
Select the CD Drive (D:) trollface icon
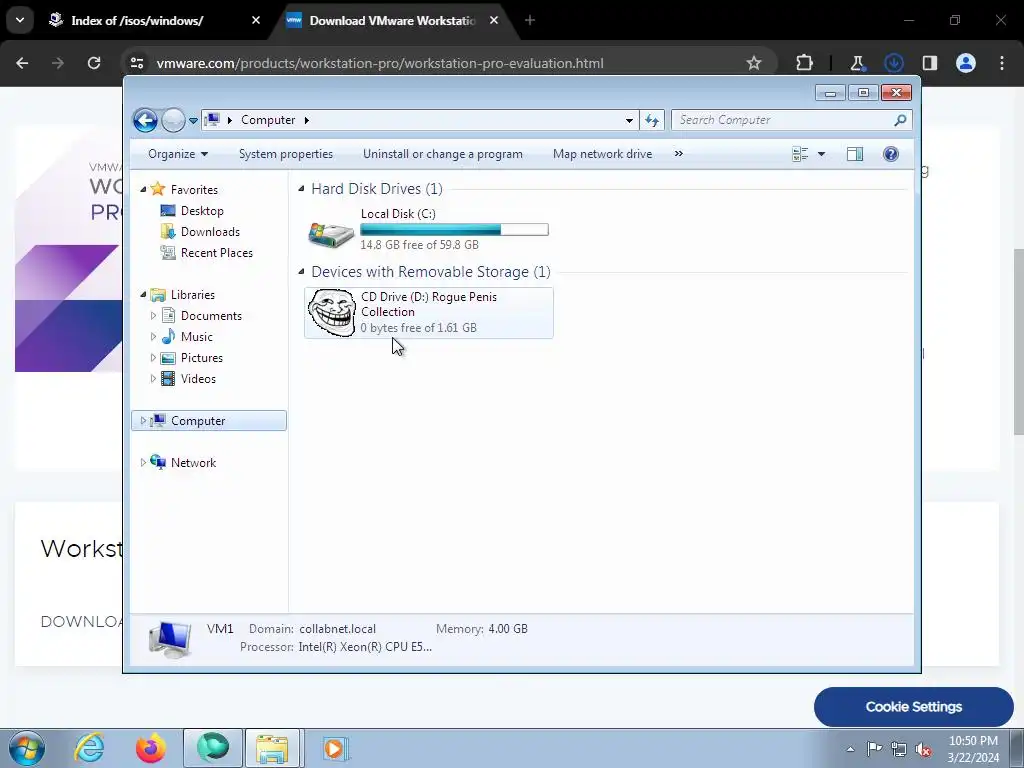332,313
